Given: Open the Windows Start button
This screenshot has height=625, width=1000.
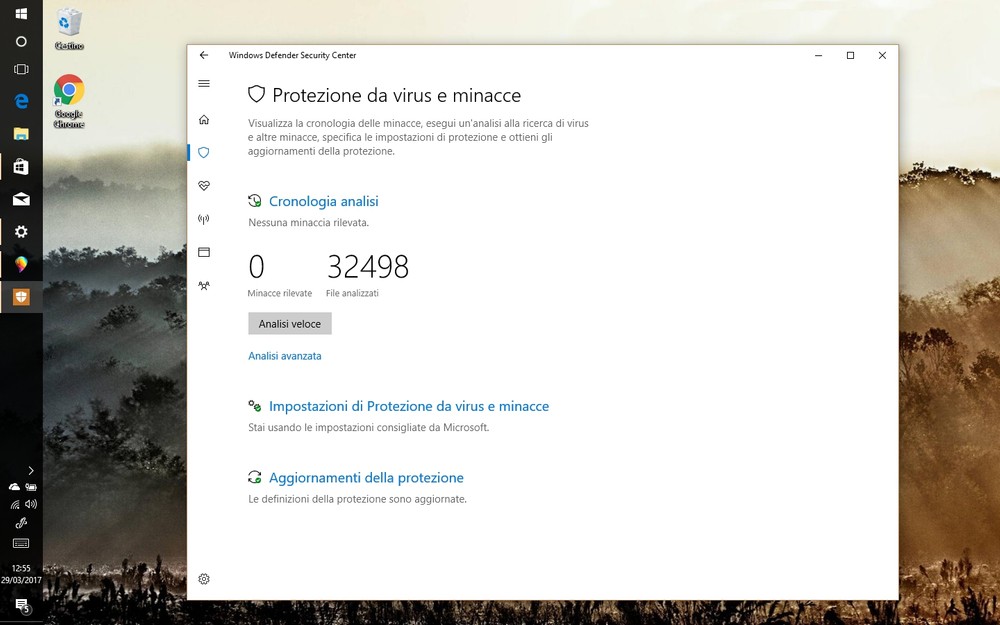Looking at the screenshot, I should 21,13.
